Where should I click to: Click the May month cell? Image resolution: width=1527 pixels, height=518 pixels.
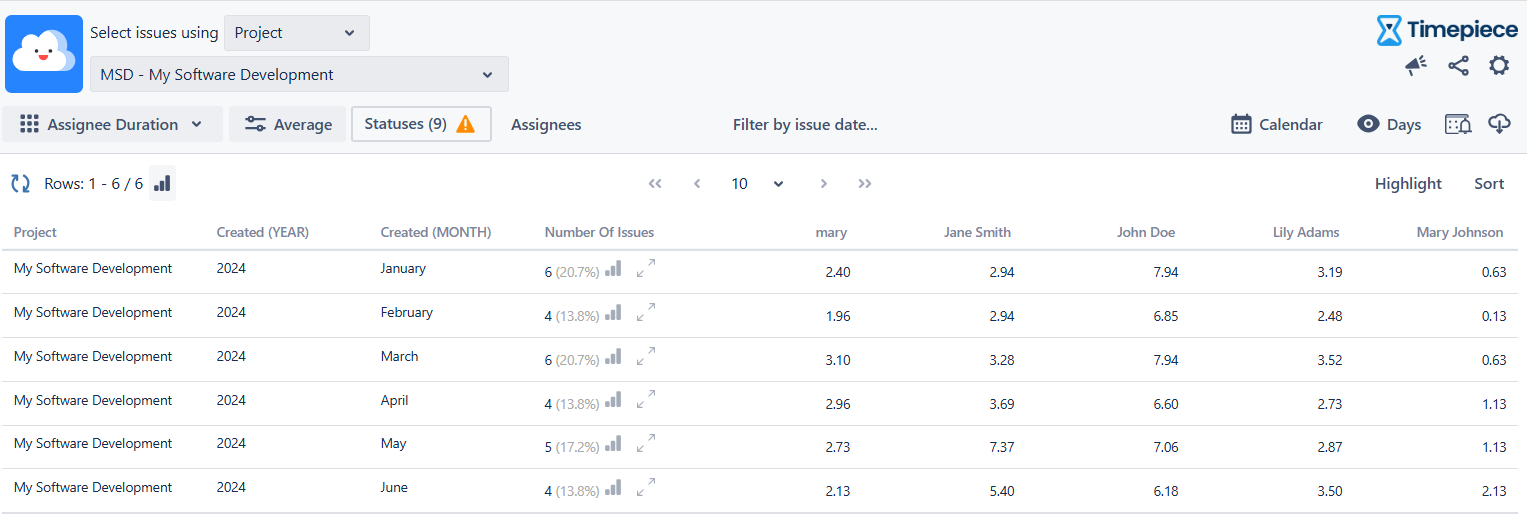coord(393,443)
